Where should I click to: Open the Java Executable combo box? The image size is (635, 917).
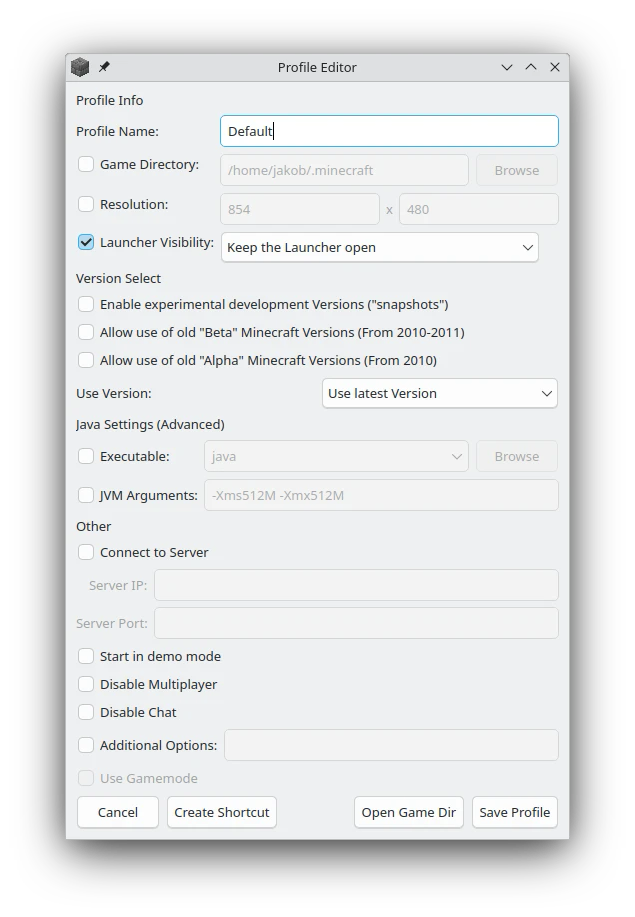[336, 456]
